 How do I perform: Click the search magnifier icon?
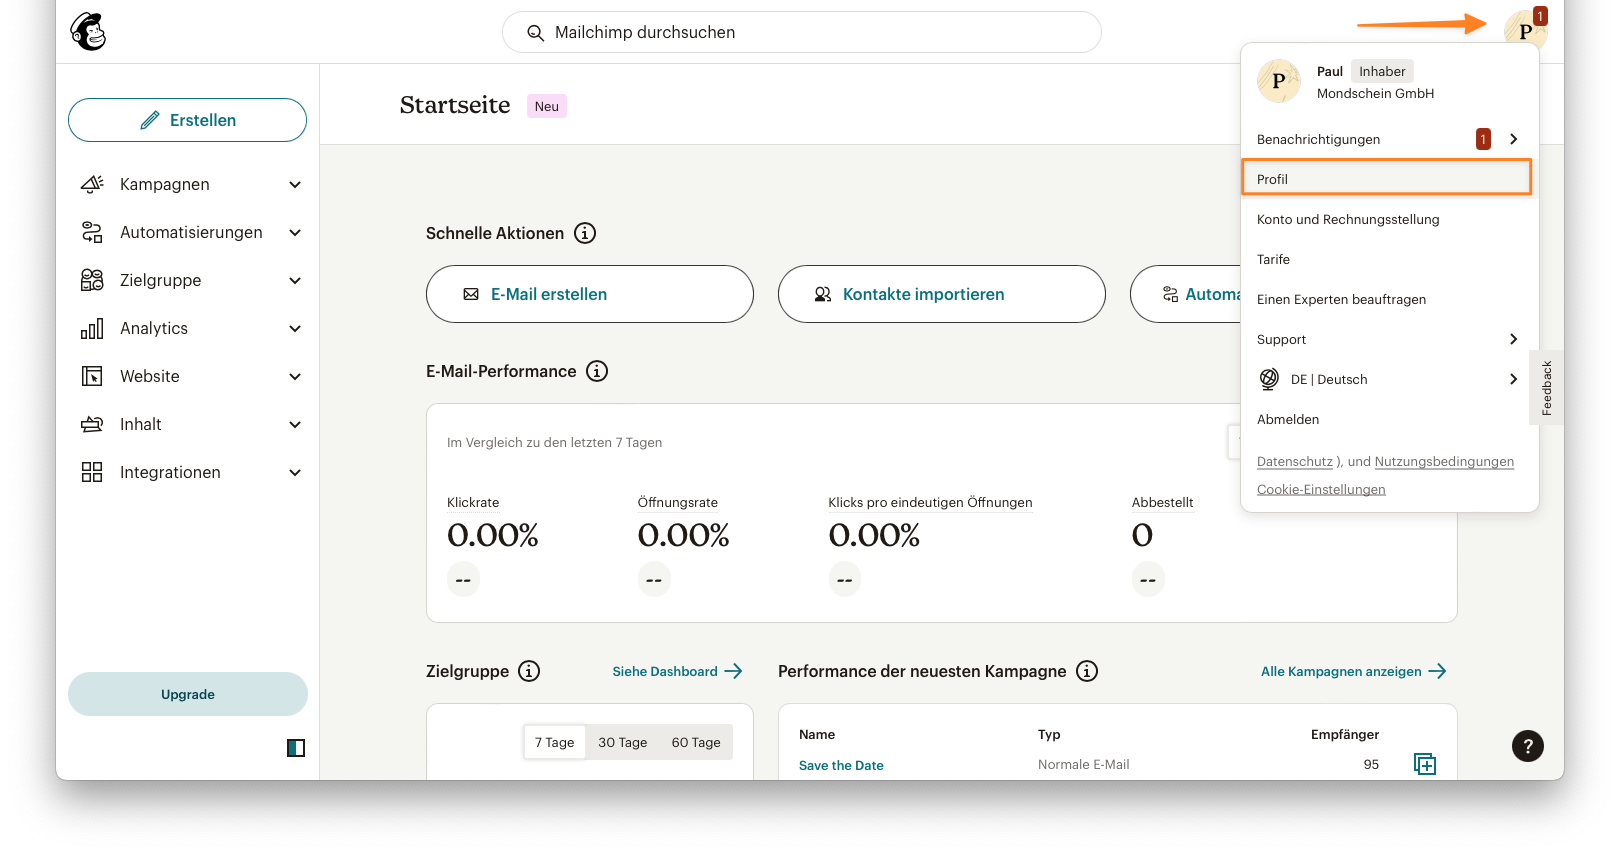click(x=536, y=33)
